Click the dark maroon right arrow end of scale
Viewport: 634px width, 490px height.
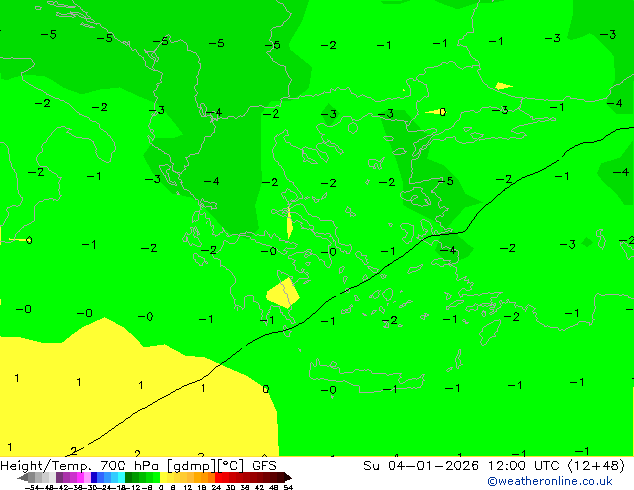[288, 477]
